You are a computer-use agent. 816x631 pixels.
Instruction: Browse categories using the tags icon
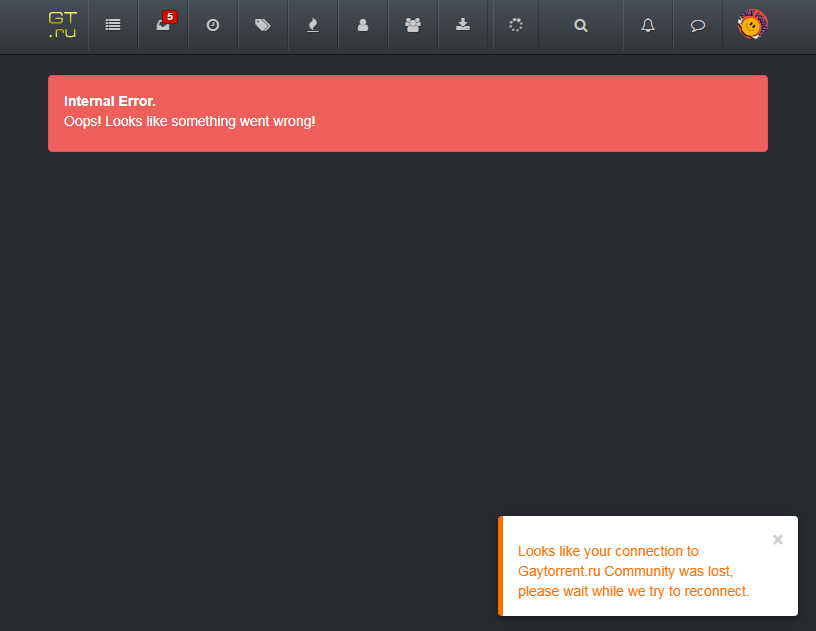(262, 25)
